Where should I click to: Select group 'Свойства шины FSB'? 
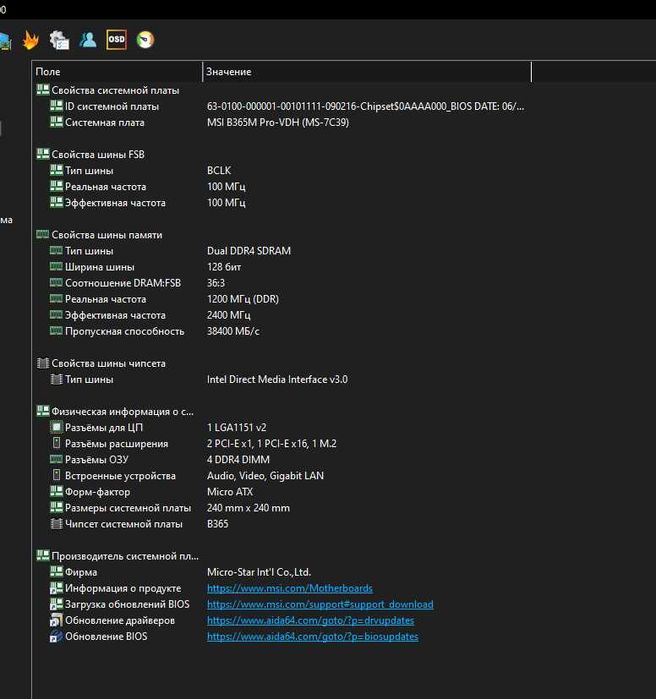click(90, 155)
